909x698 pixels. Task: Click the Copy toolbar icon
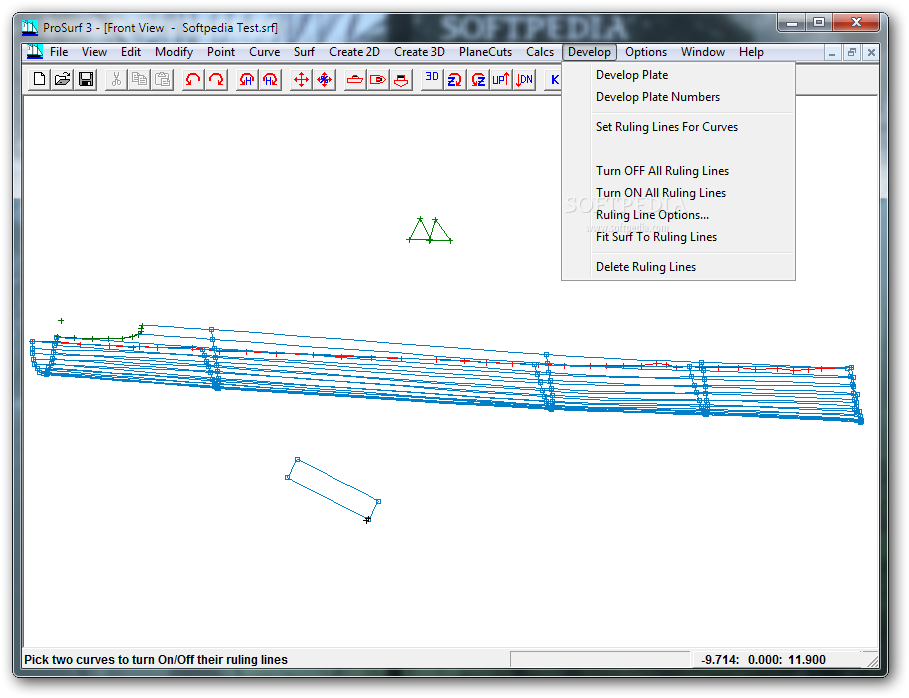click(139, 79)
